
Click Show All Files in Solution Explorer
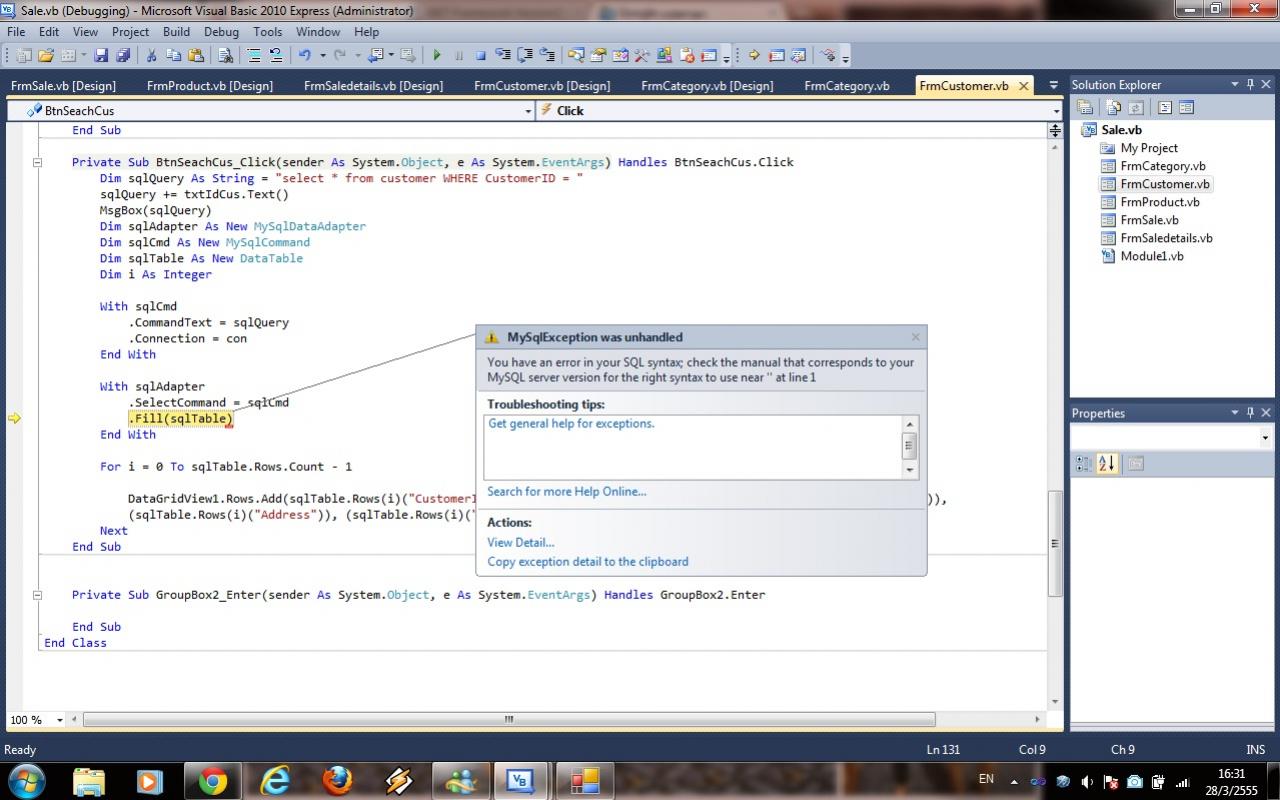point(1113,107)
